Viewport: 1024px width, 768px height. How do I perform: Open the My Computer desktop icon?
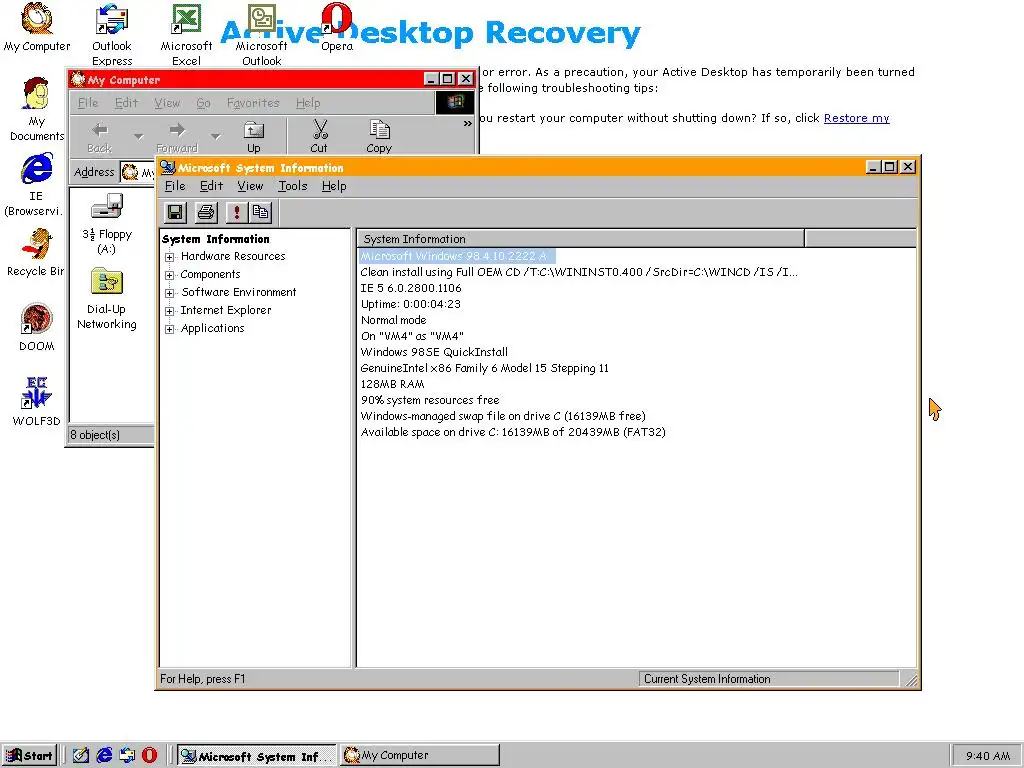tap(37, 28)
